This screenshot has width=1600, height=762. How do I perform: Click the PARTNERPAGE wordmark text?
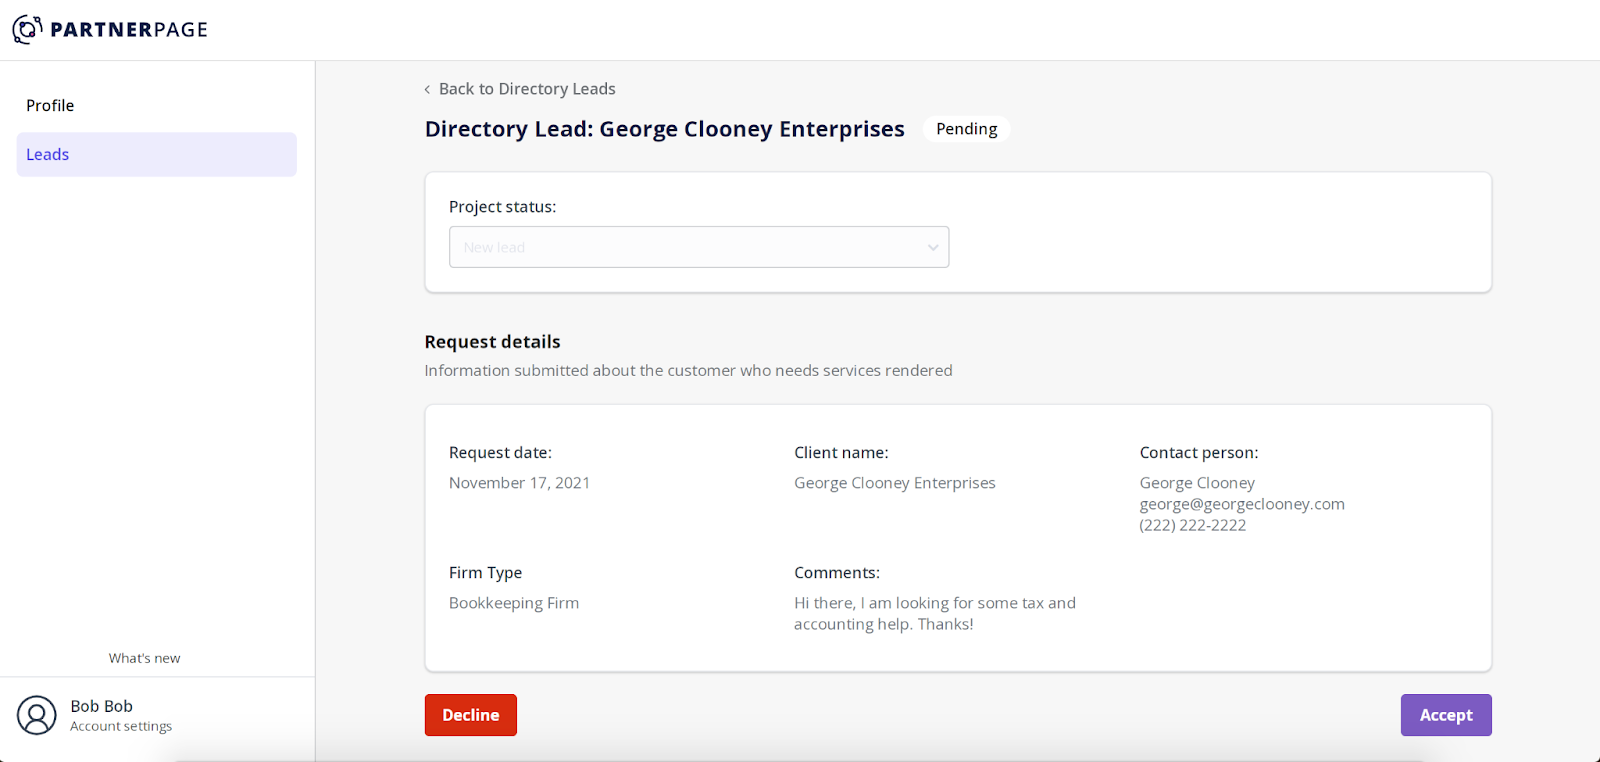(129, 30)
